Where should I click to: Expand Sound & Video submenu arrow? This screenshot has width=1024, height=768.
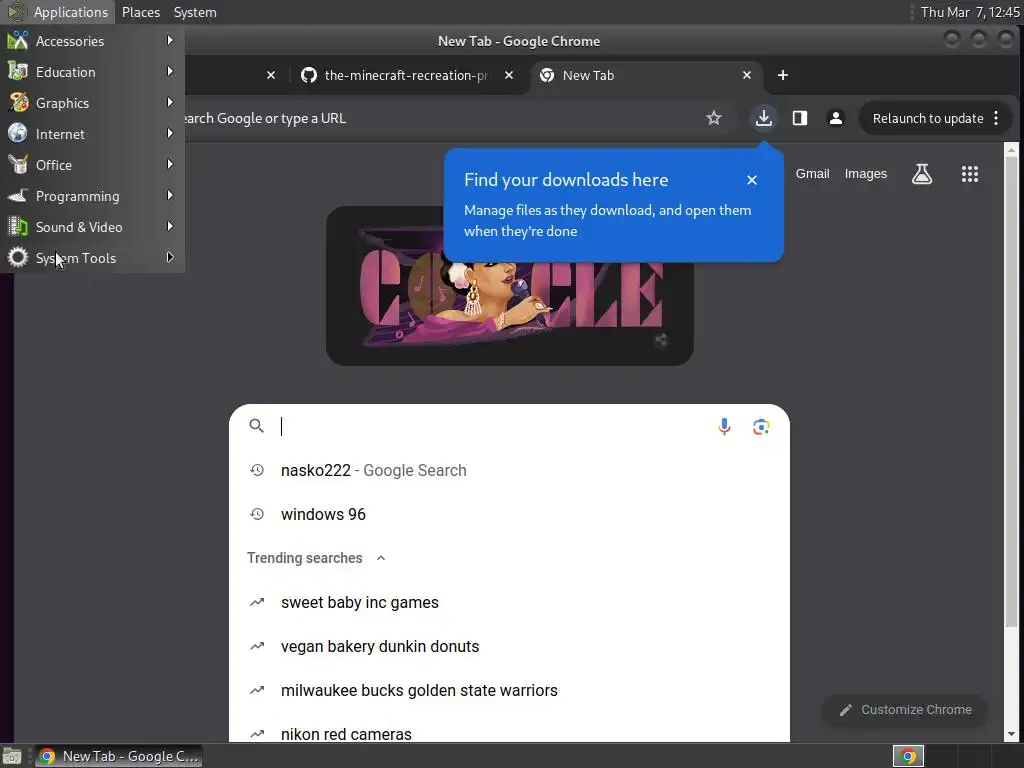(x=170, y=227)
